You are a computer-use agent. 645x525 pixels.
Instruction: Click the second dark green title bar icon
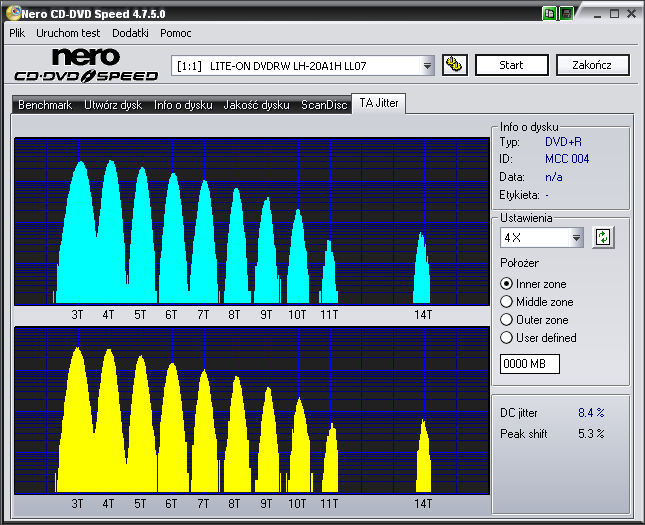click(x=566, y=13)
